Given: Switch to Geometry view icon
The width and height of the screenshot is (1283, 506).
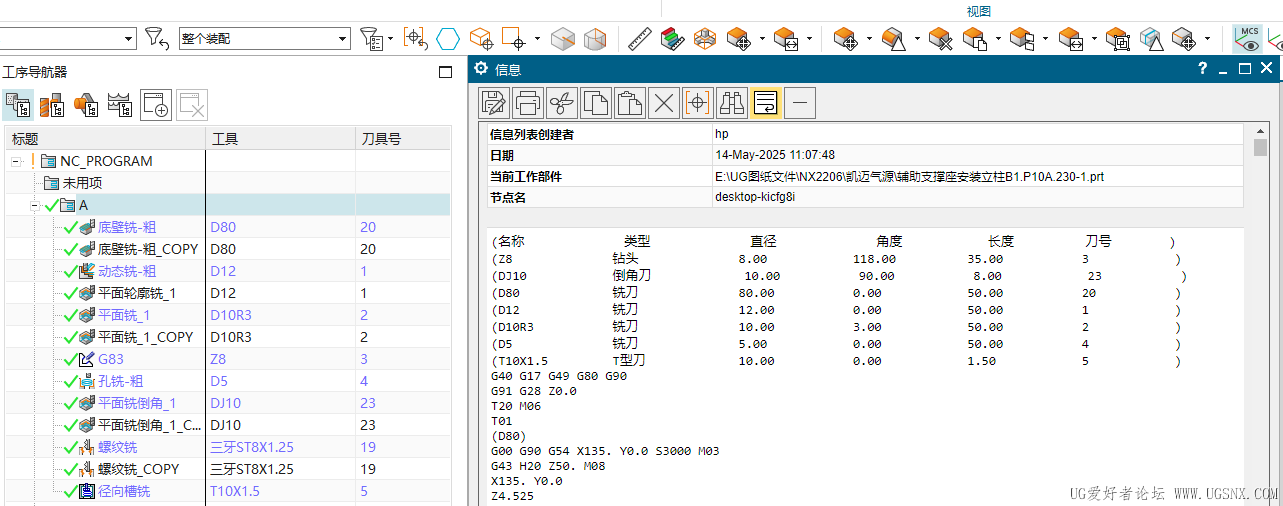Looking at the screenshot, I should 86,104.
